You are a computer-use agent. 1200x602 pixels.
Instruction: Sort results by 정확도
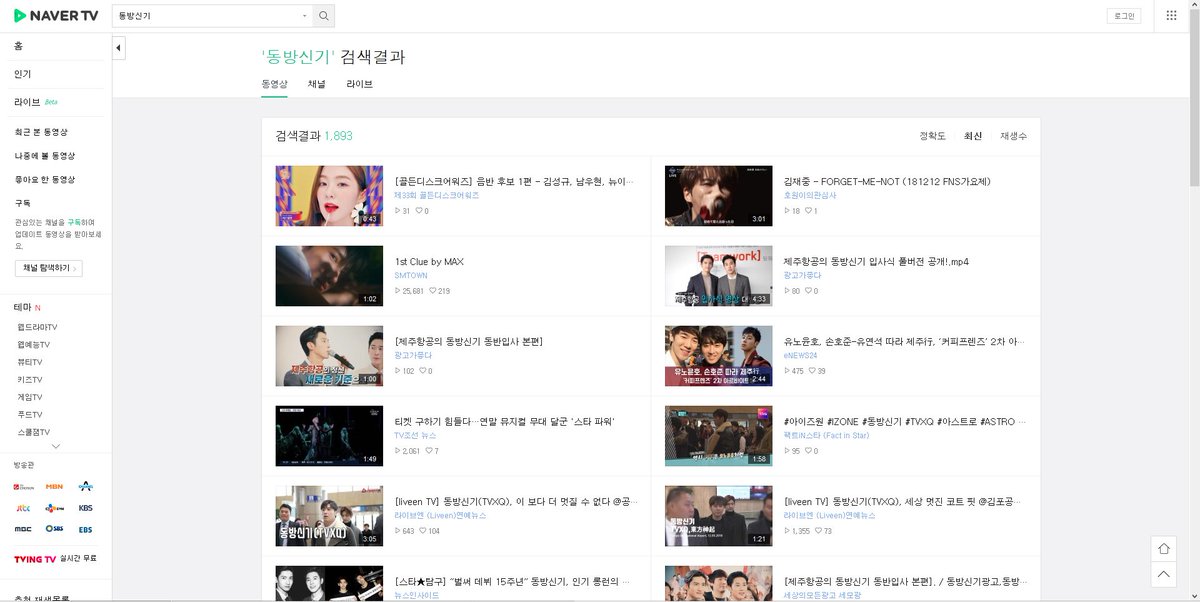tap(932, 136)
